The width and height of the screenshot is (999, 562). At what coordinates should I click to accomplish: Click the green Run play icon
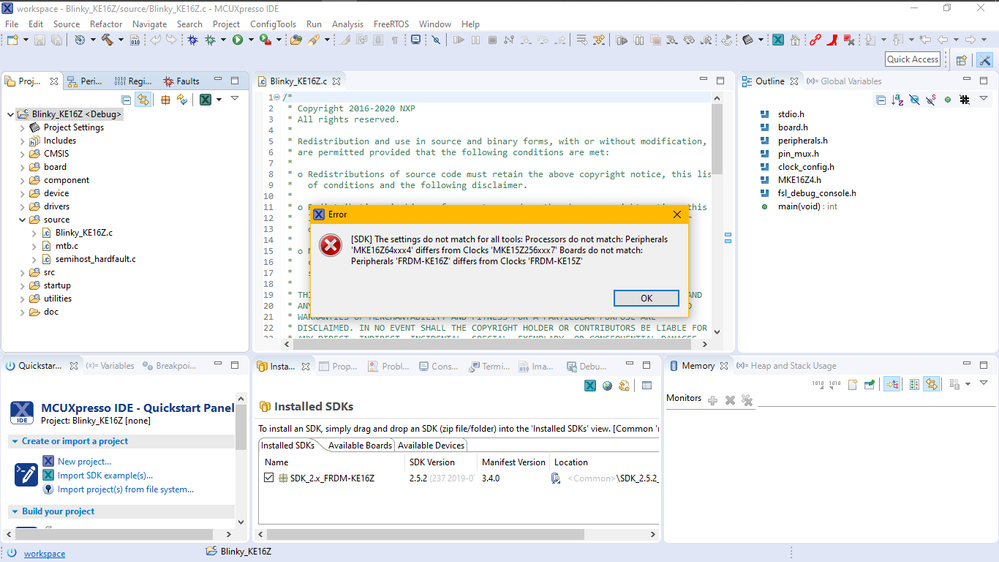click(238, 40)
